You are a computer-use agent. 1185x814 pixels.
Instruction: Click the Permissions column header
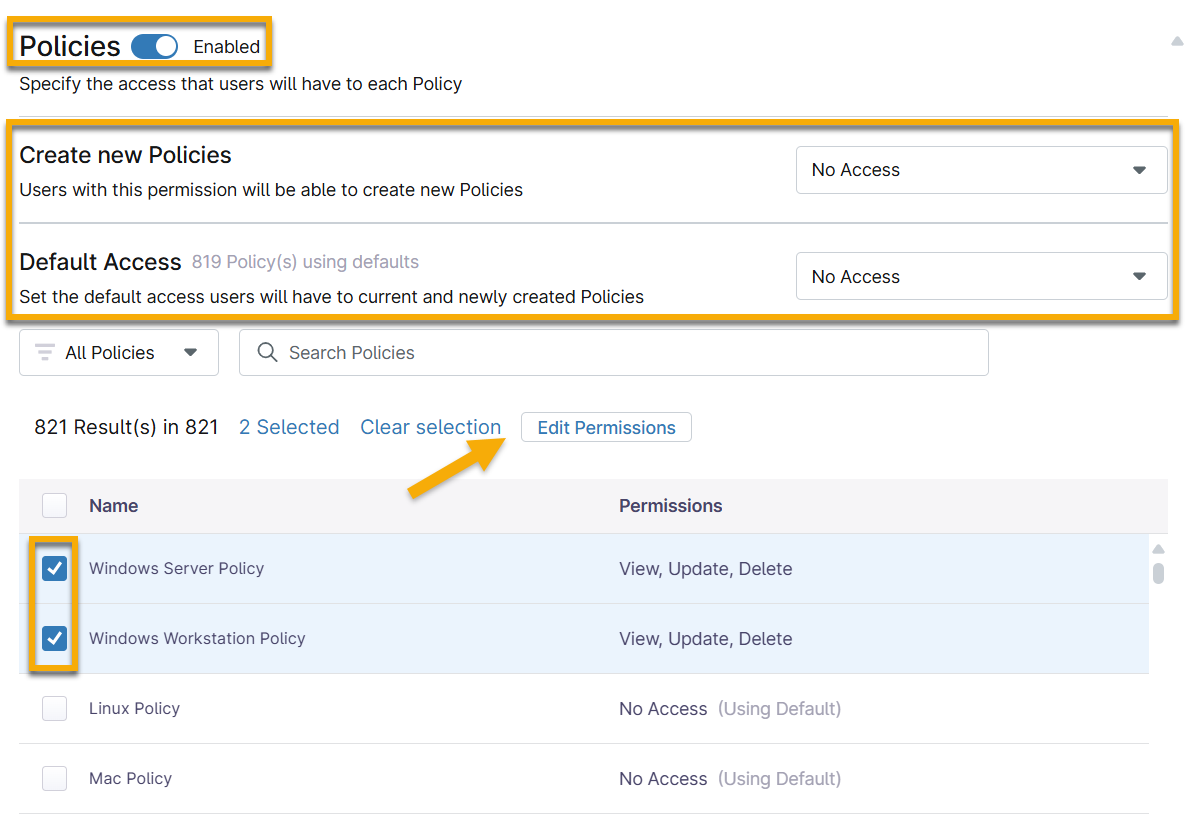(670, 506)
